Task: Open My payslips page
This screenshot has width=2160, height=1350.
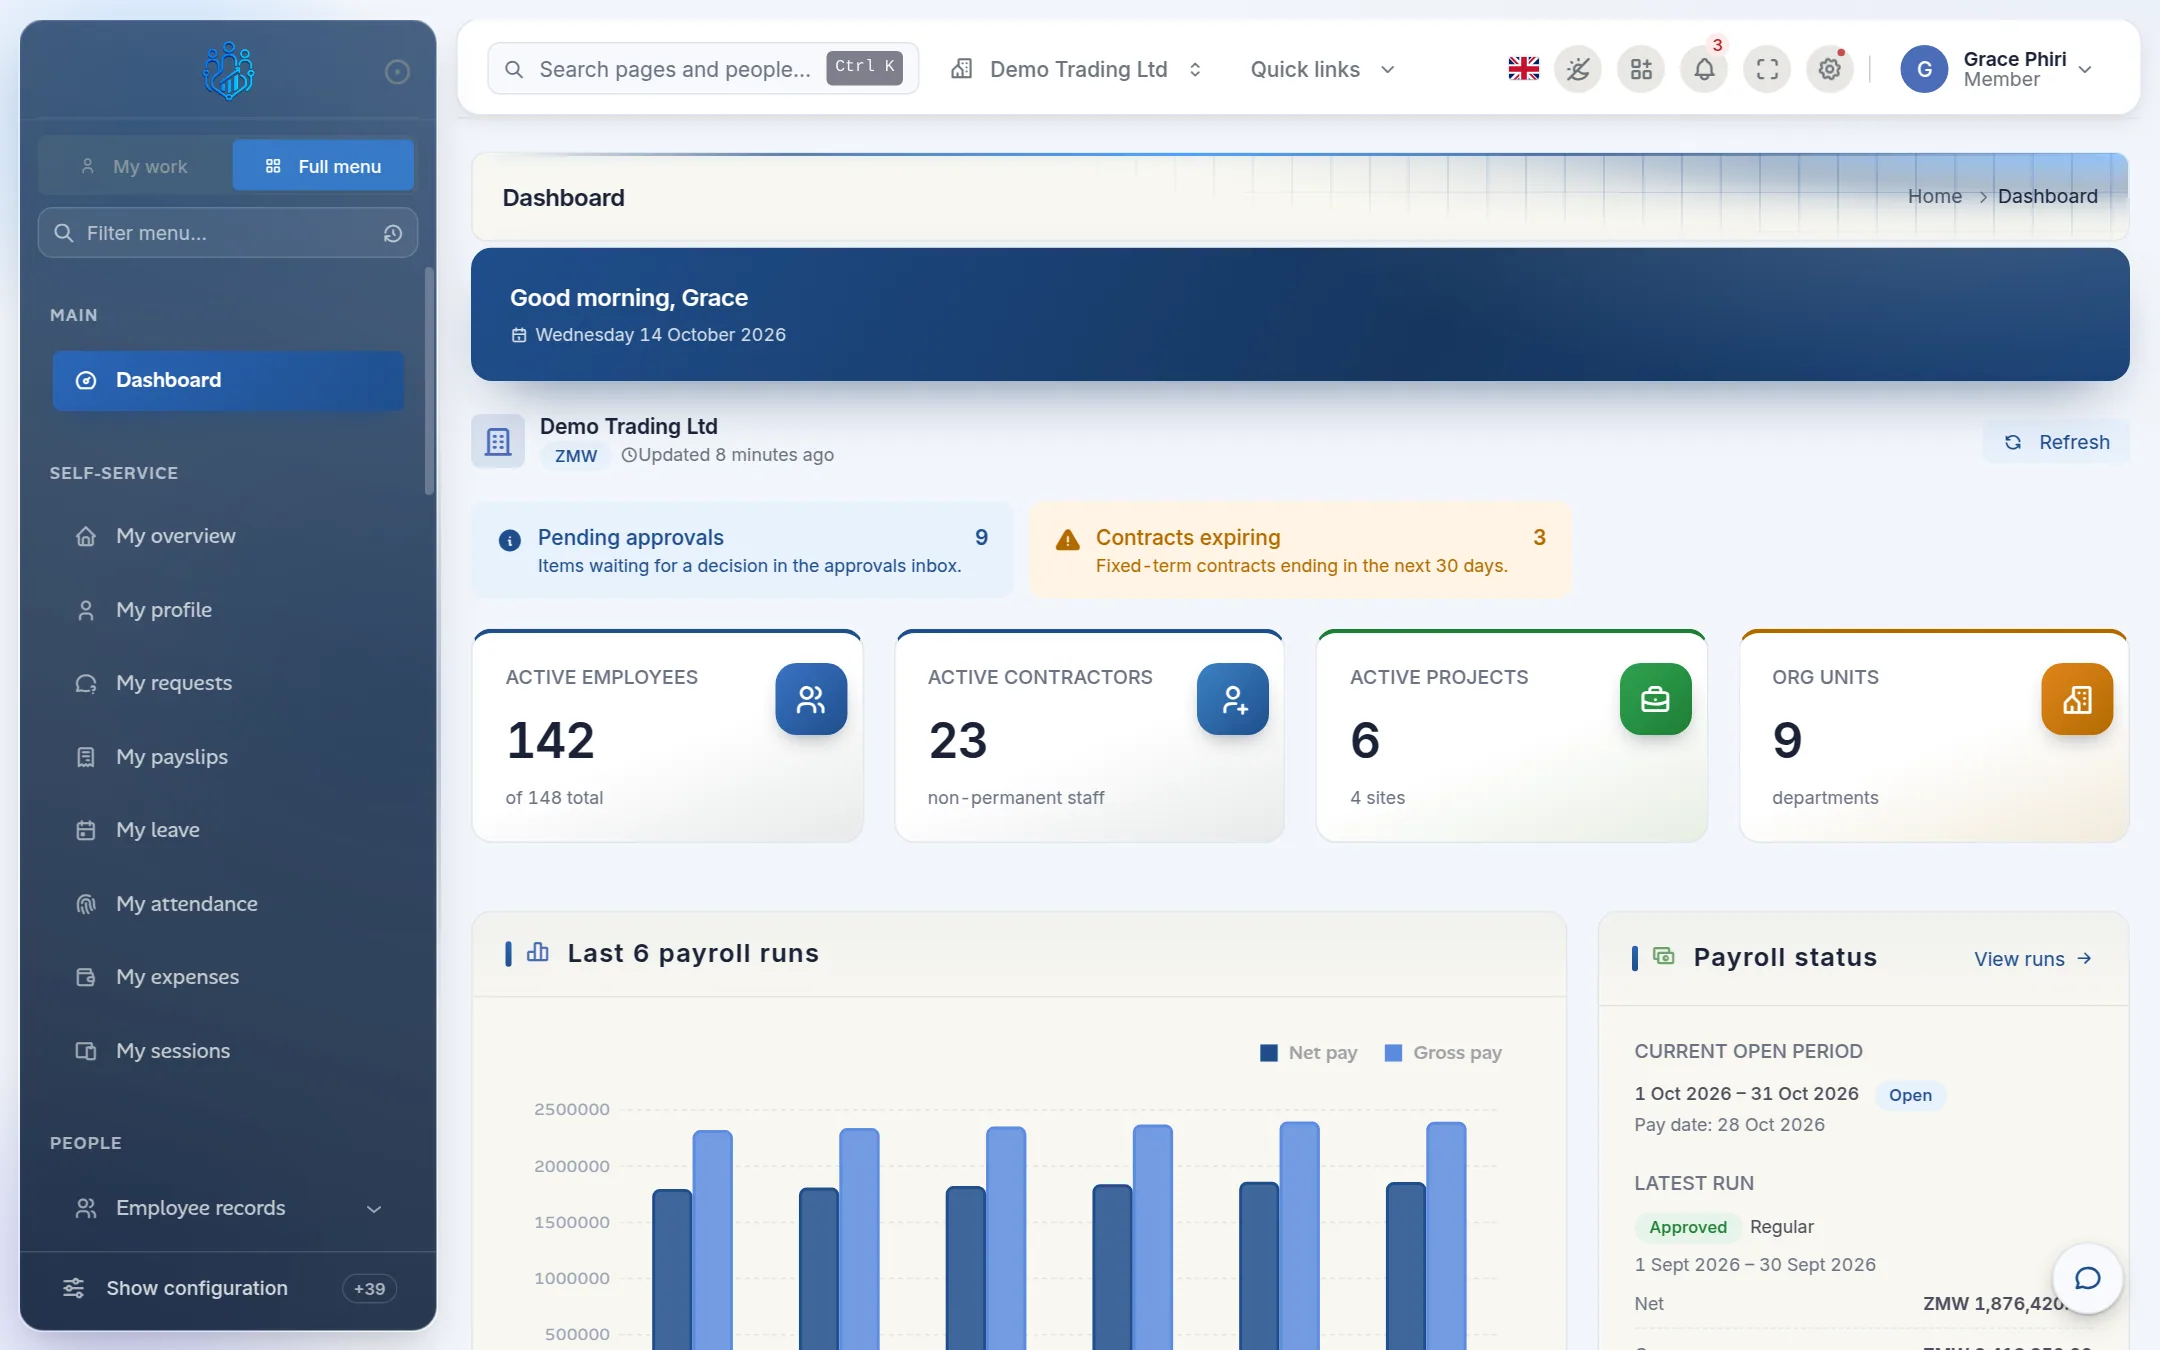Action: click(x=228, y=757)
